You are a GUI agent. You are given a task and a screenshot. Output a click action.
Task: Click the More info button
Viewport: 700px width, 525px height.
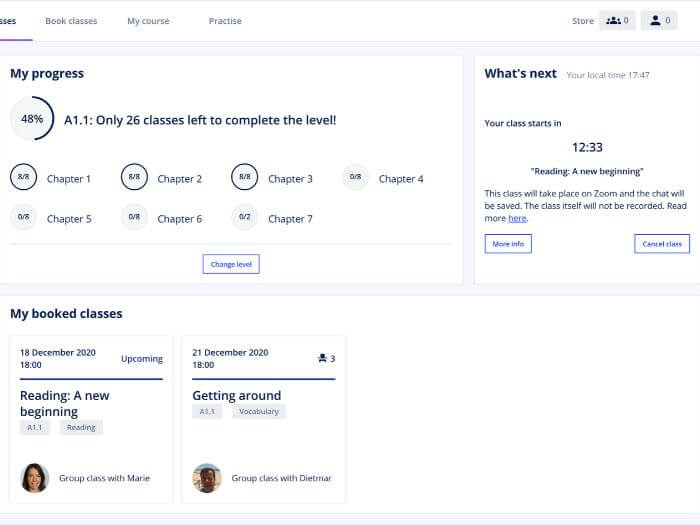pos(508,244)
